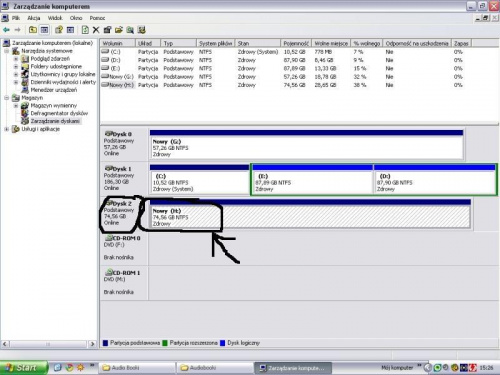Sort by the Wolne miejsce column header
This screenshot has width=500, height=375.
click(x=331, y=43)
